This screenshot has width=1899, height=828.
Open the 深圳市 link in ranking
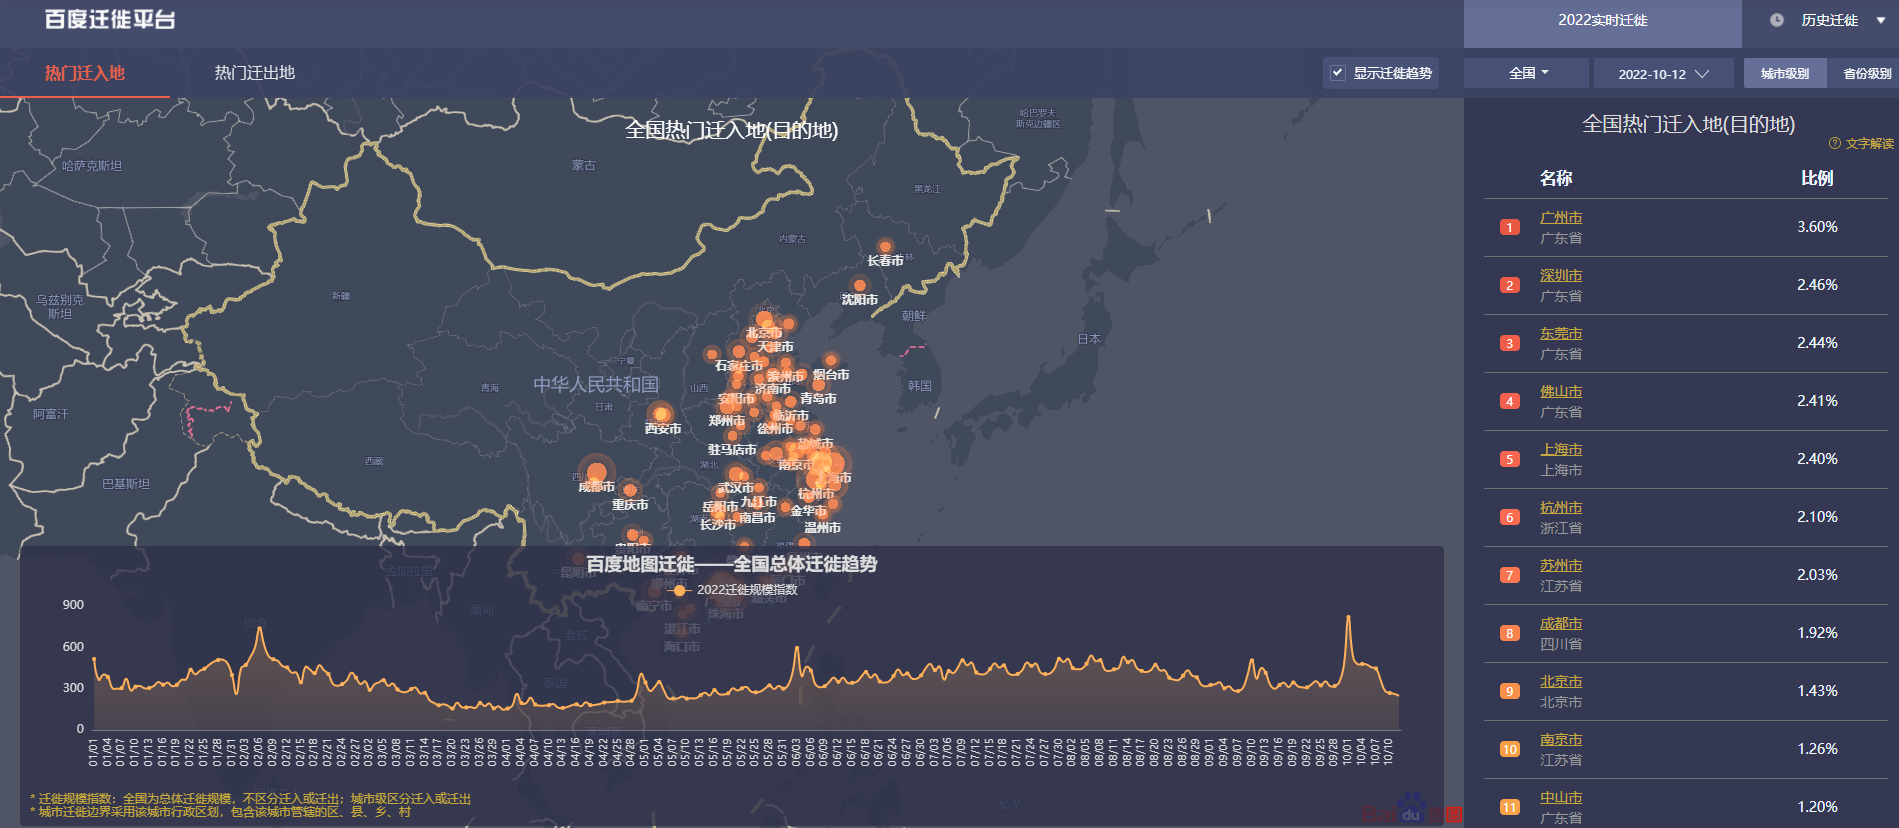click(x=1560, y=275)
